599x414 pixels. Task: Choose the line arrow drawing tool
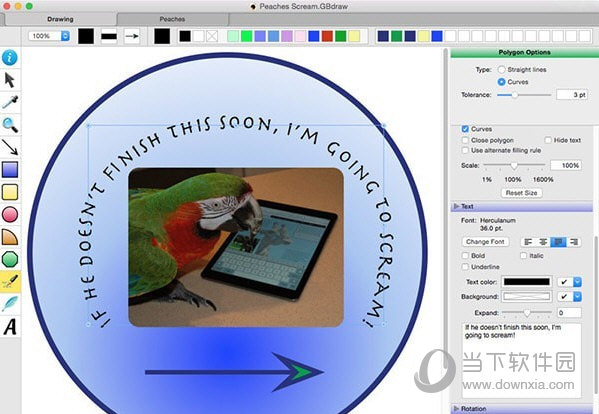point(10,147)
